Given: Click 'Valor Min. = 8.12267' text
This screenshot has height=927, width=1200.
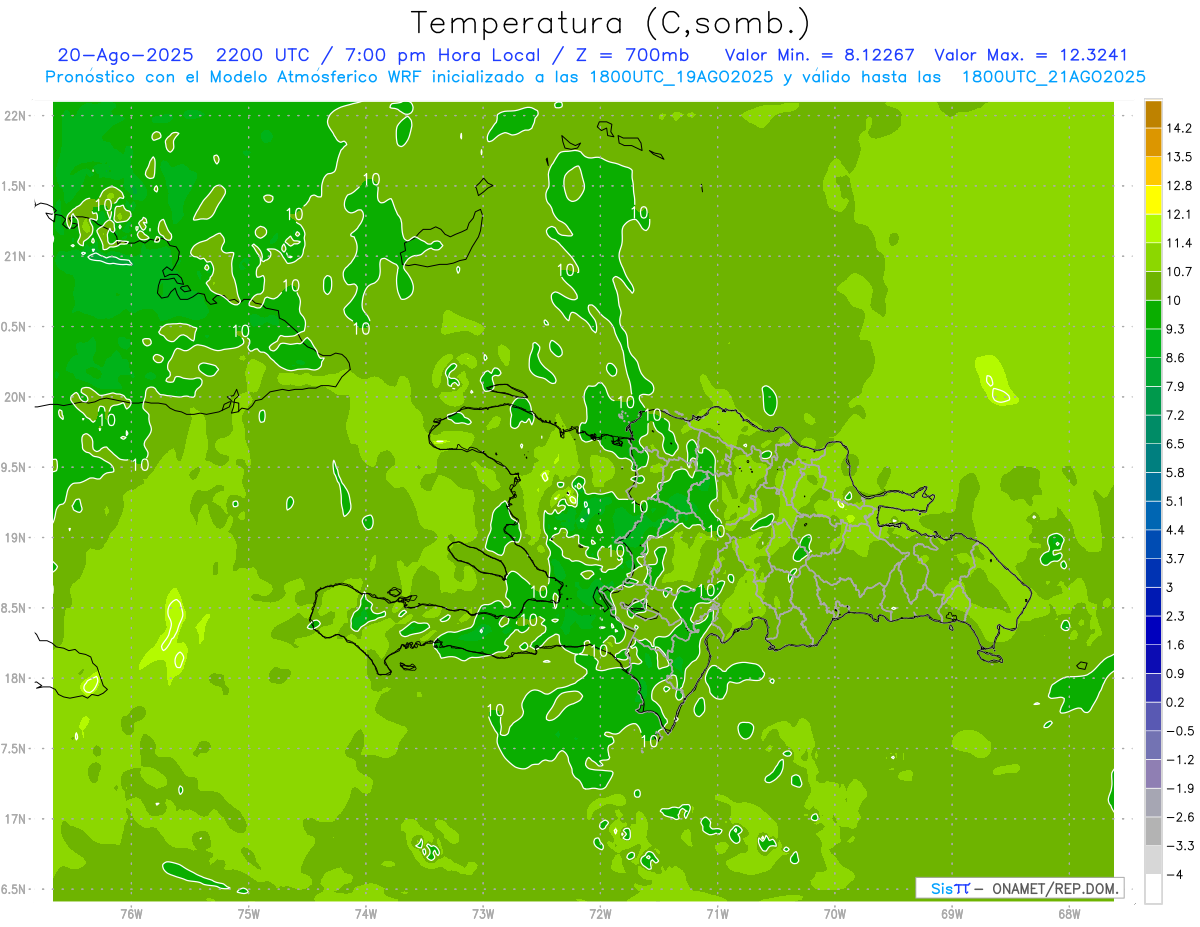Looking at the screenshot, I should point(819,55).
